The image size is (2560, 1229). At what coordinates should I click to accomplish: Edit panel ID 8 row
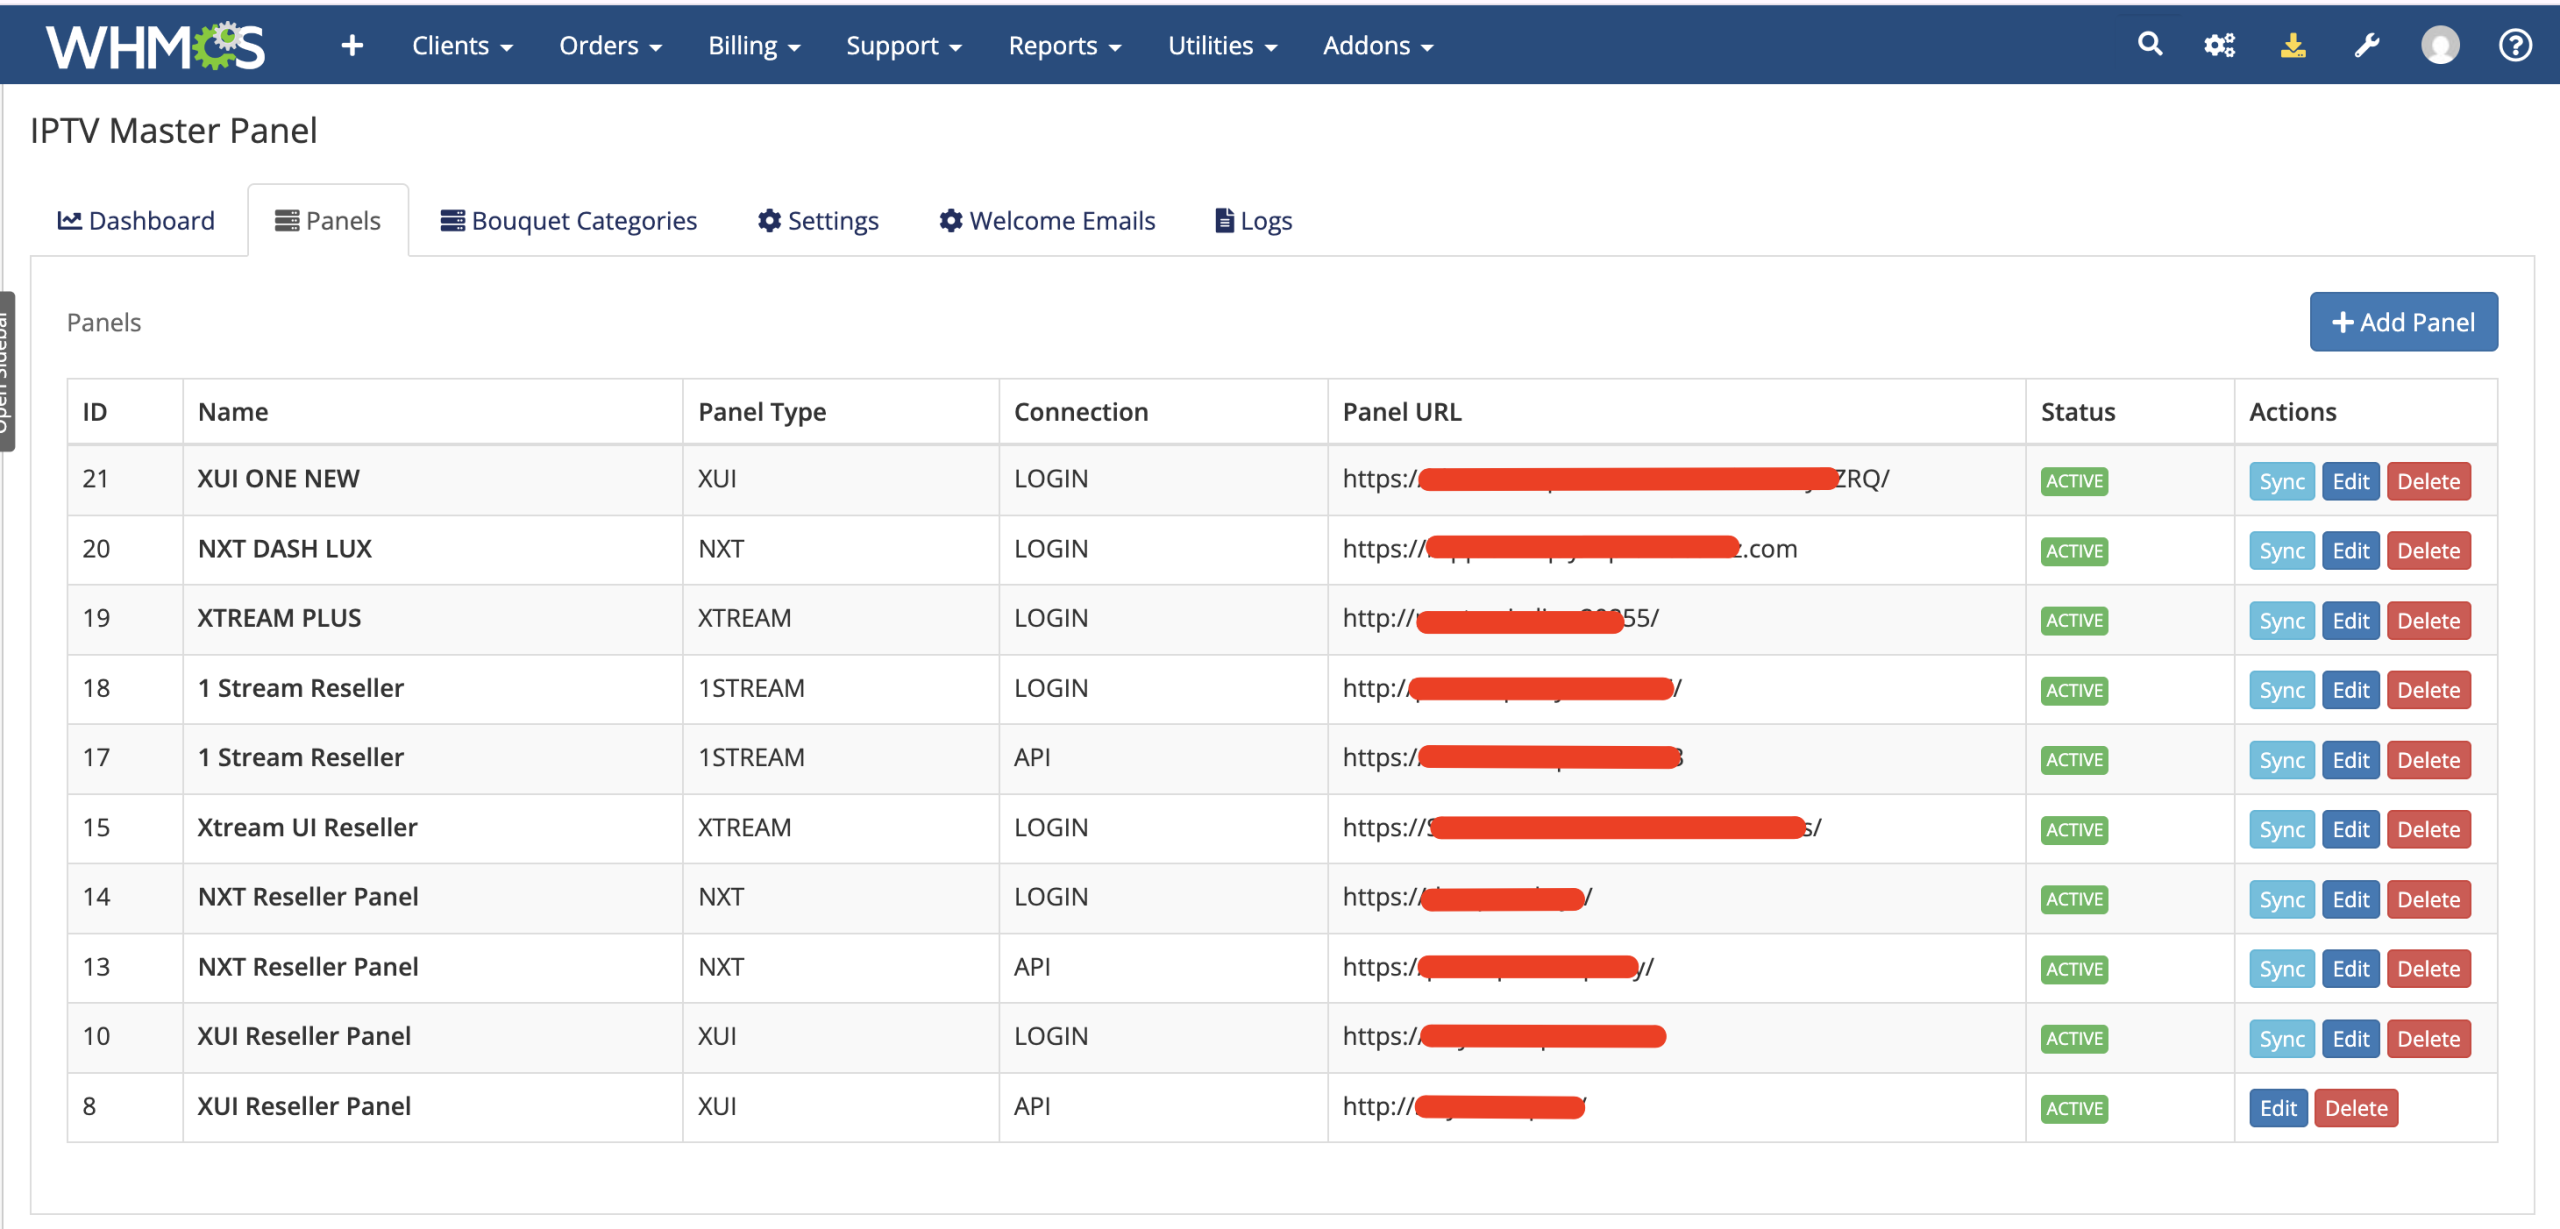[2278, 1108]
